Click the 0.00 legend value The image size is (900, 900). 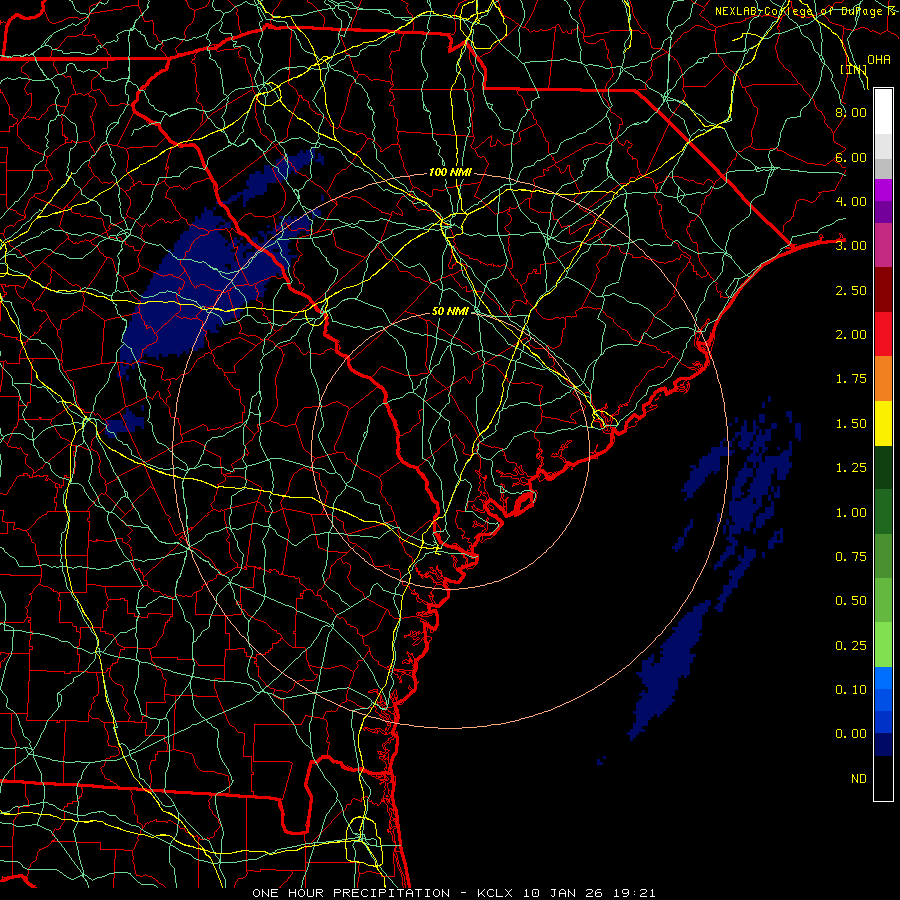[x=851, y=734]
